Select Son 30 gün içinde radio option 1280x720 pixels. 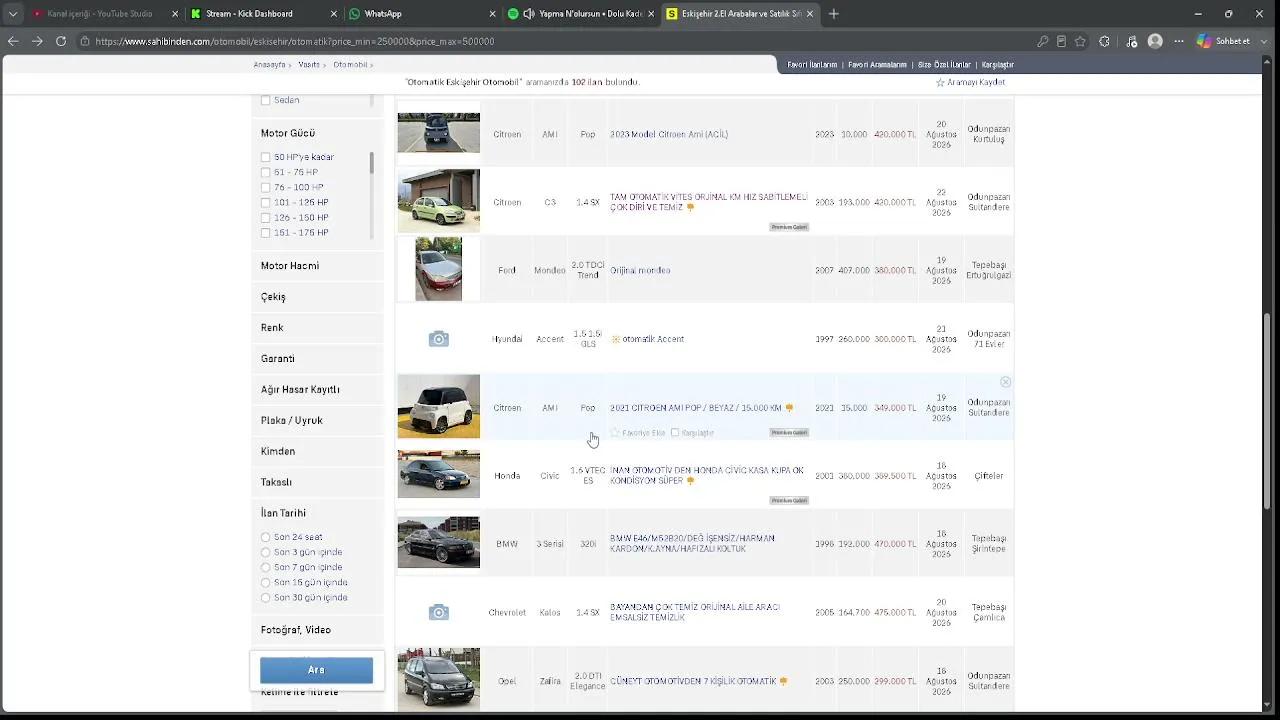(265, 597)
